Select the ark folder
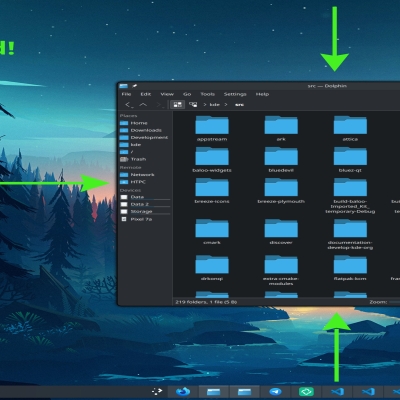Screen dimensions: 400x400 point(281,129)
